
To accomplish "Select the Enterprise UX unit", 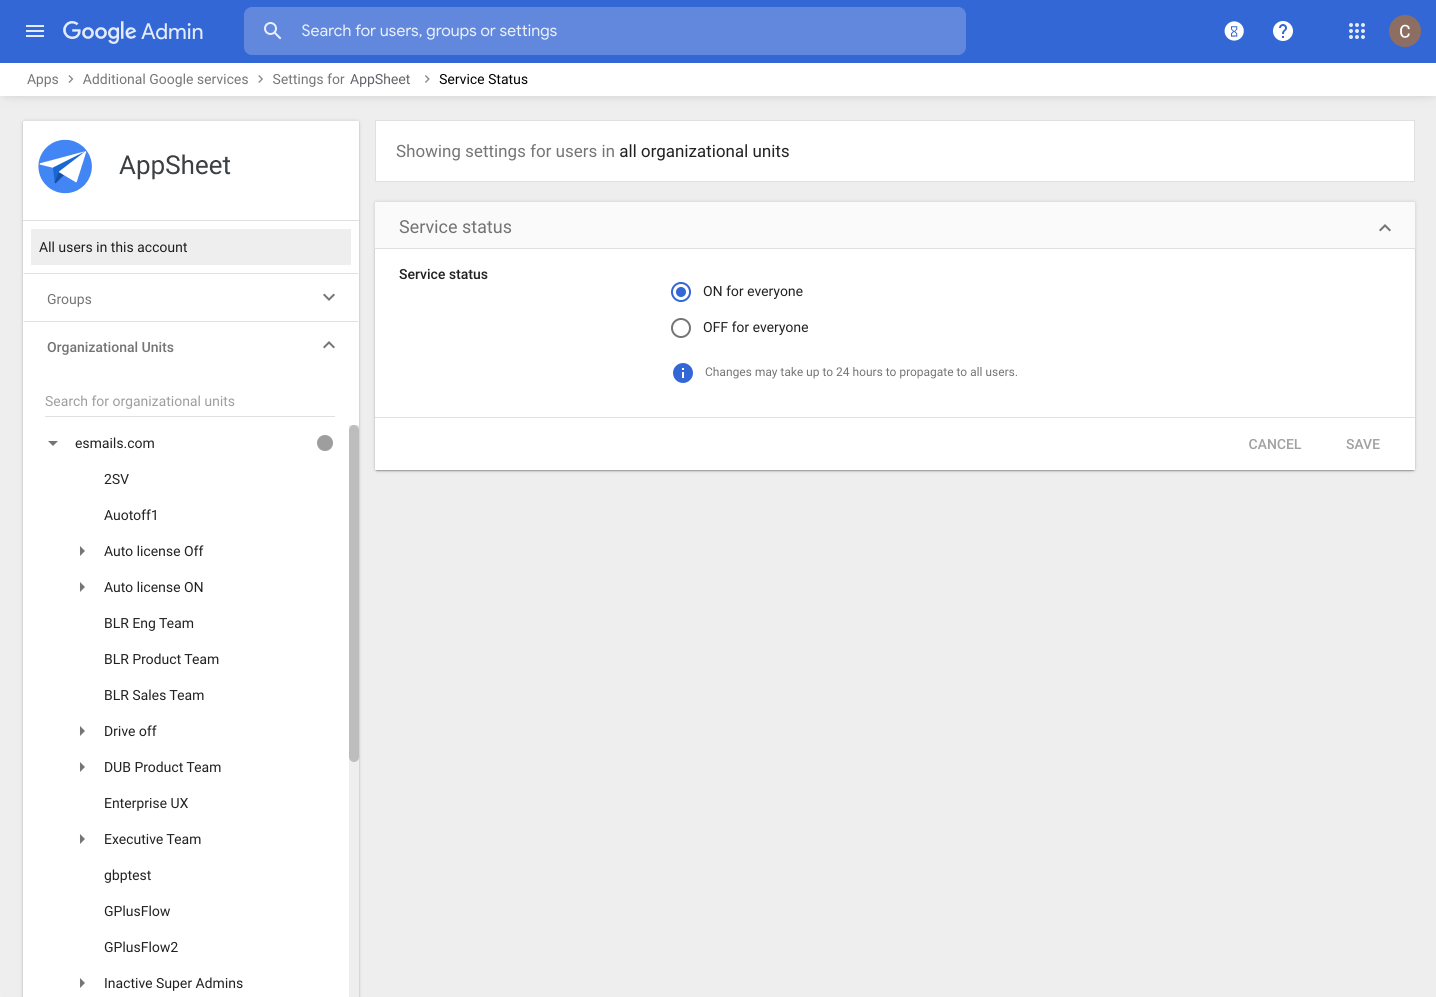I will click(146, 803).
